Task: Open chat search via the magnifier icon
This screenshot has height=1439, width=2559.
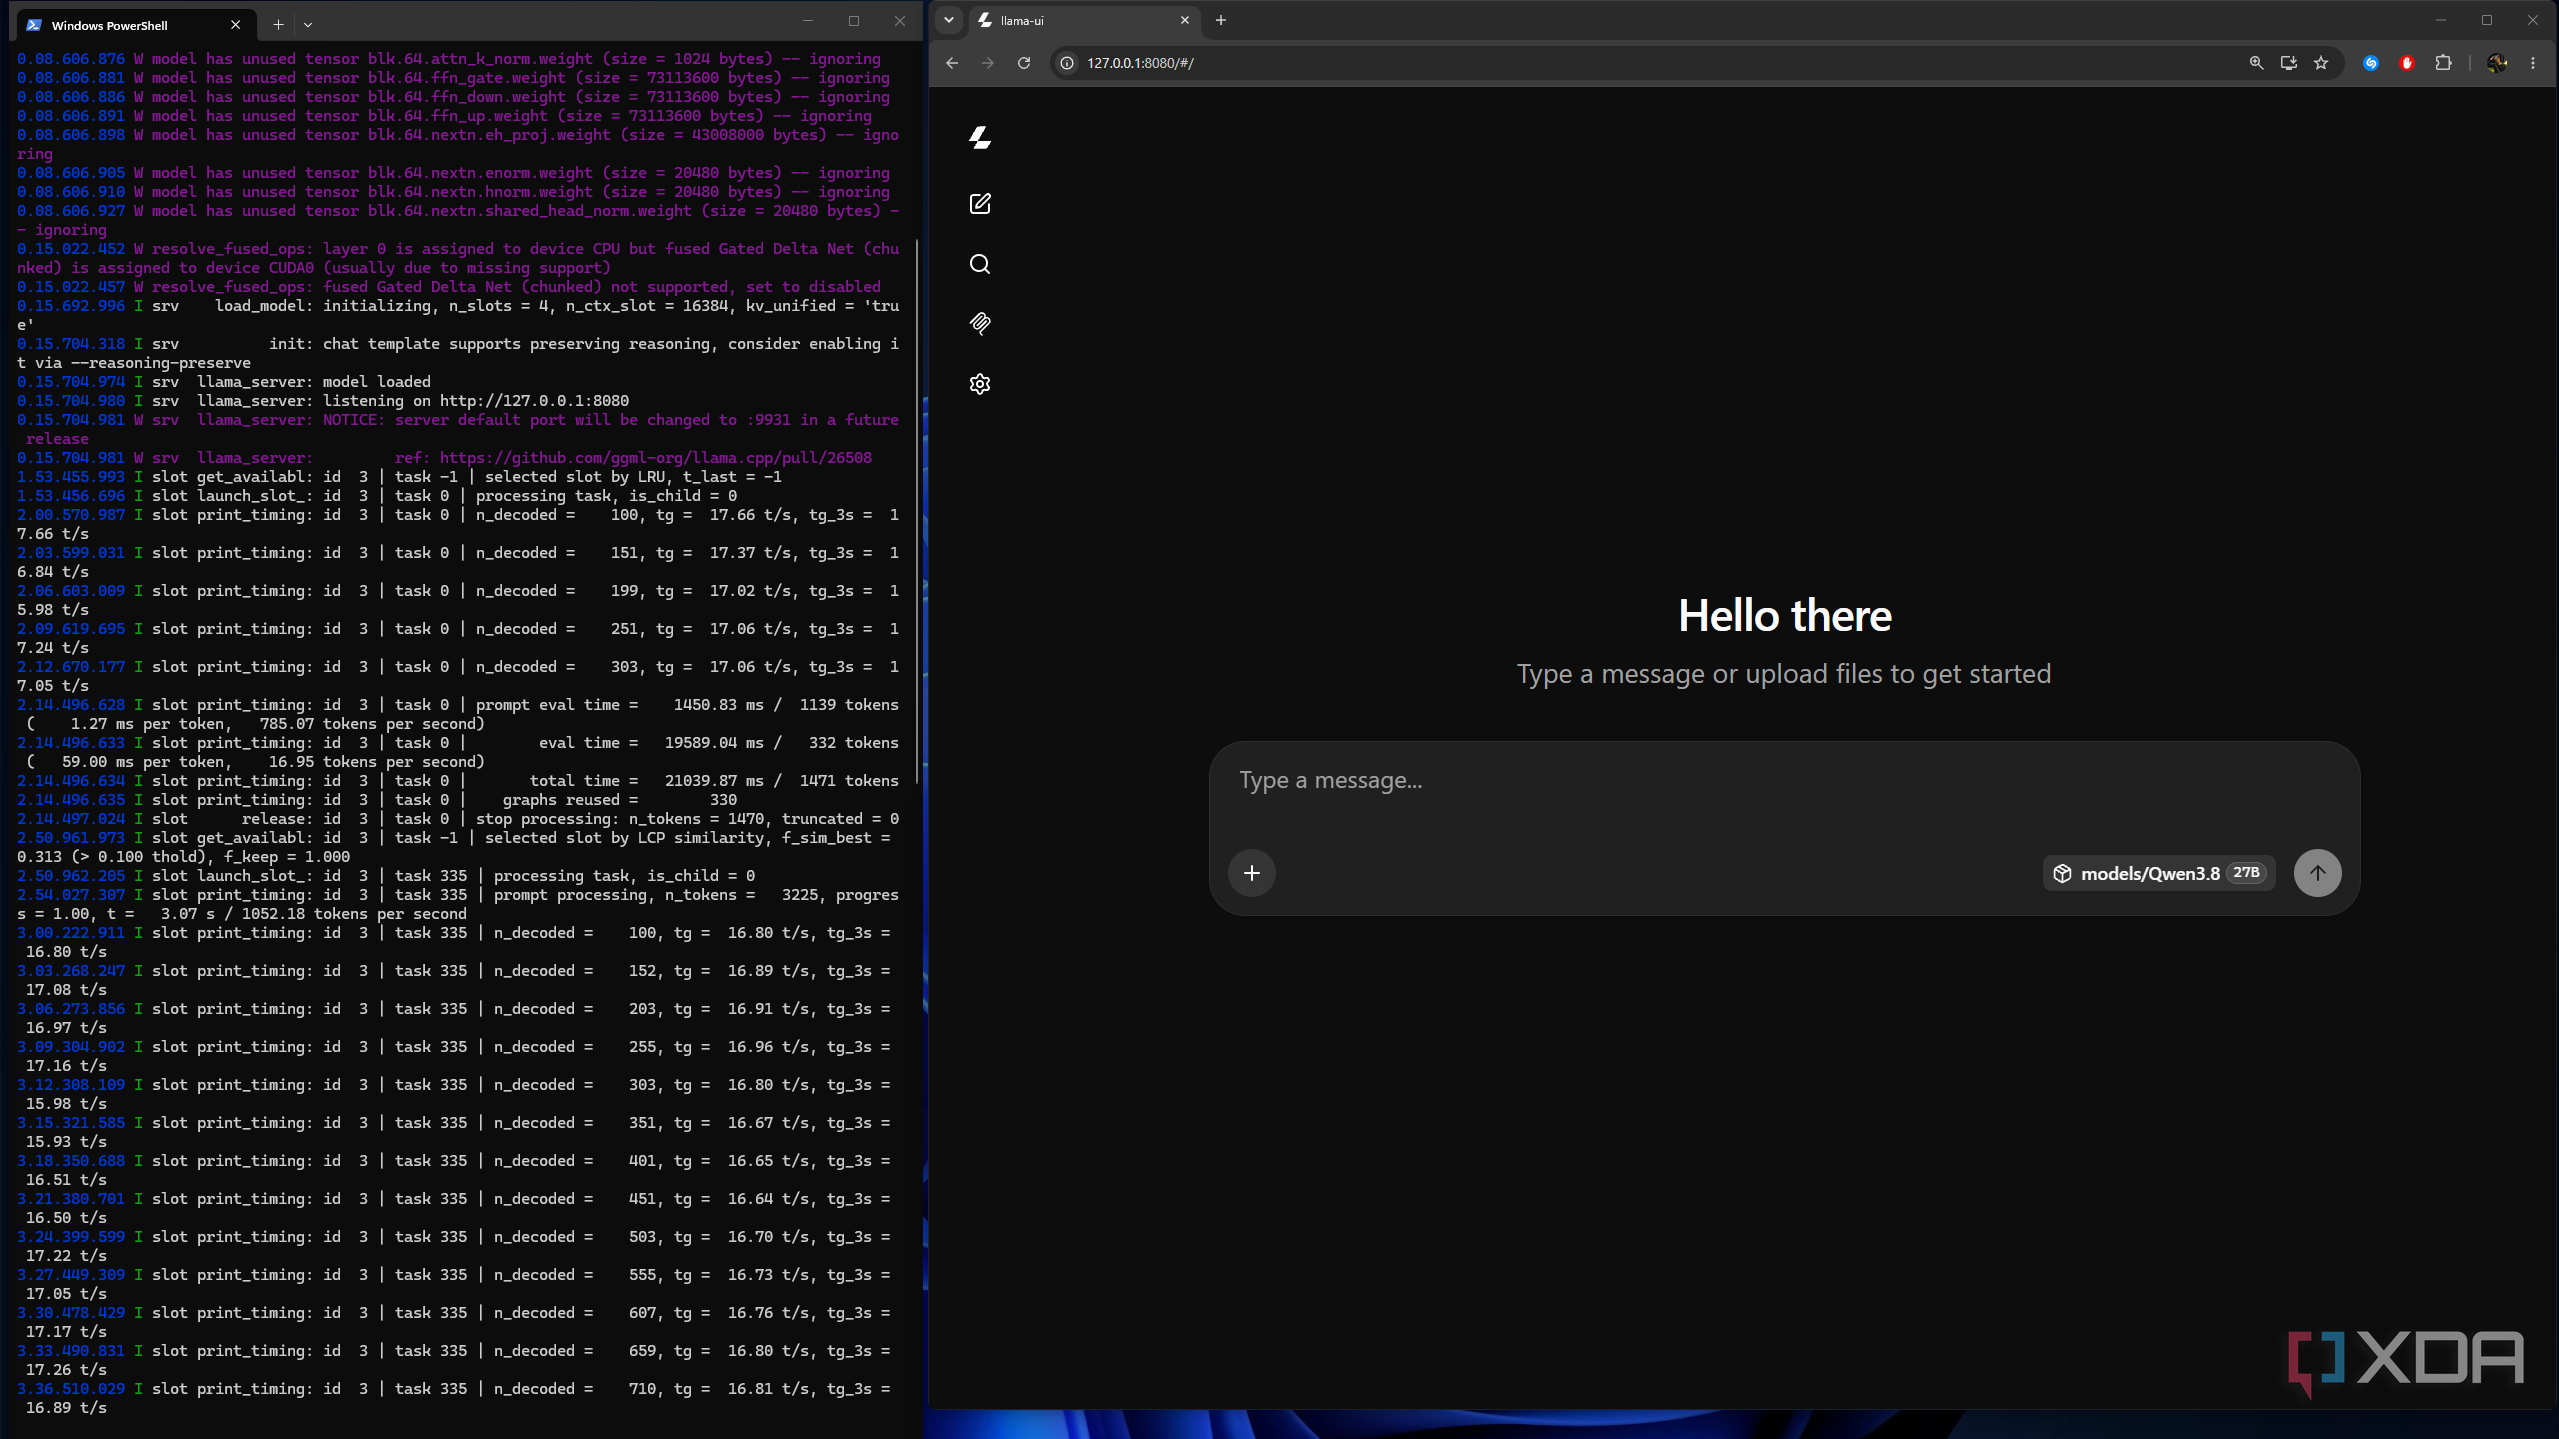Action: coord(980,264)
